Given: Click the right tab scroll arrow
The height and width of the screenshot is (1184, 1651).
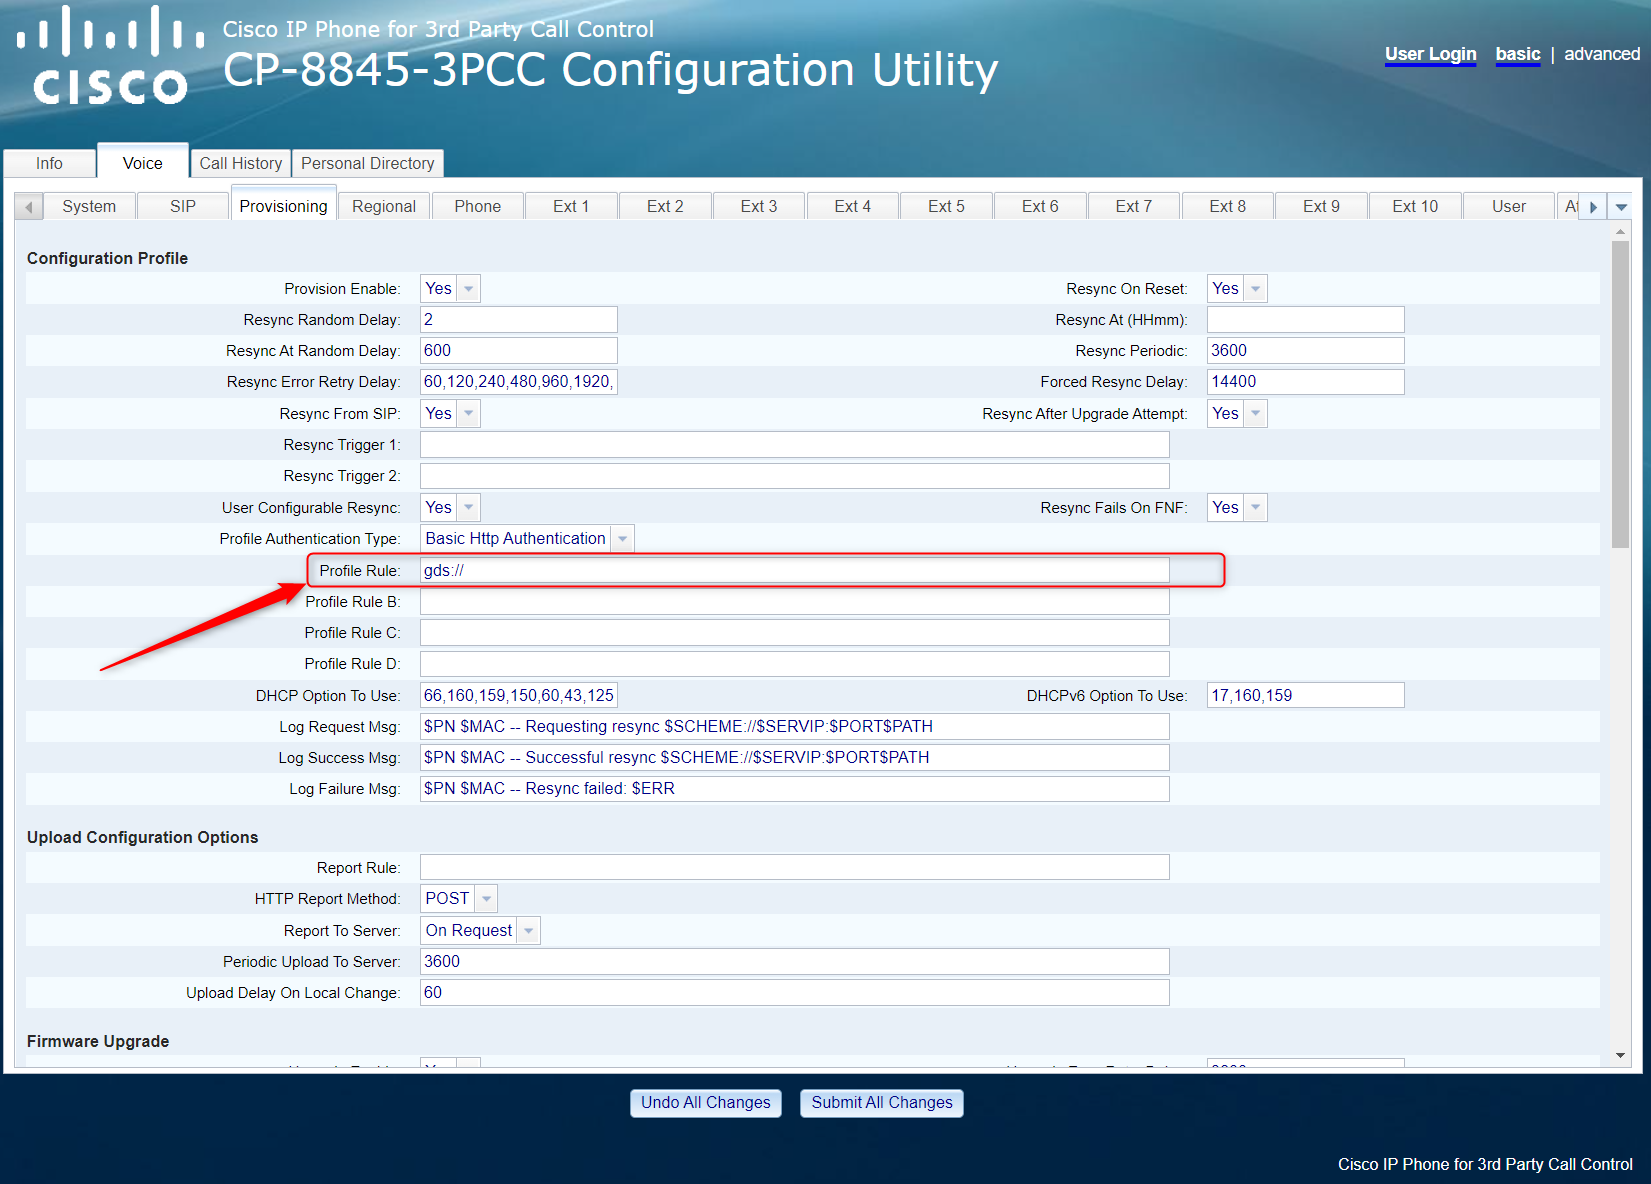Looking at the screenshot, I should [1592, 206].
